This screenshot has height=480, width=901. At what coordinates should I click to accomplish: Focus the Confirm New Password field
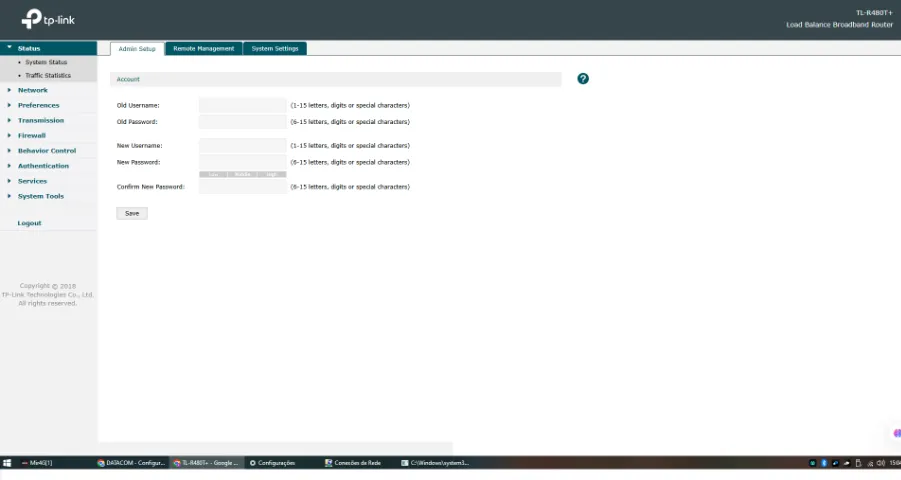(242, 187)
